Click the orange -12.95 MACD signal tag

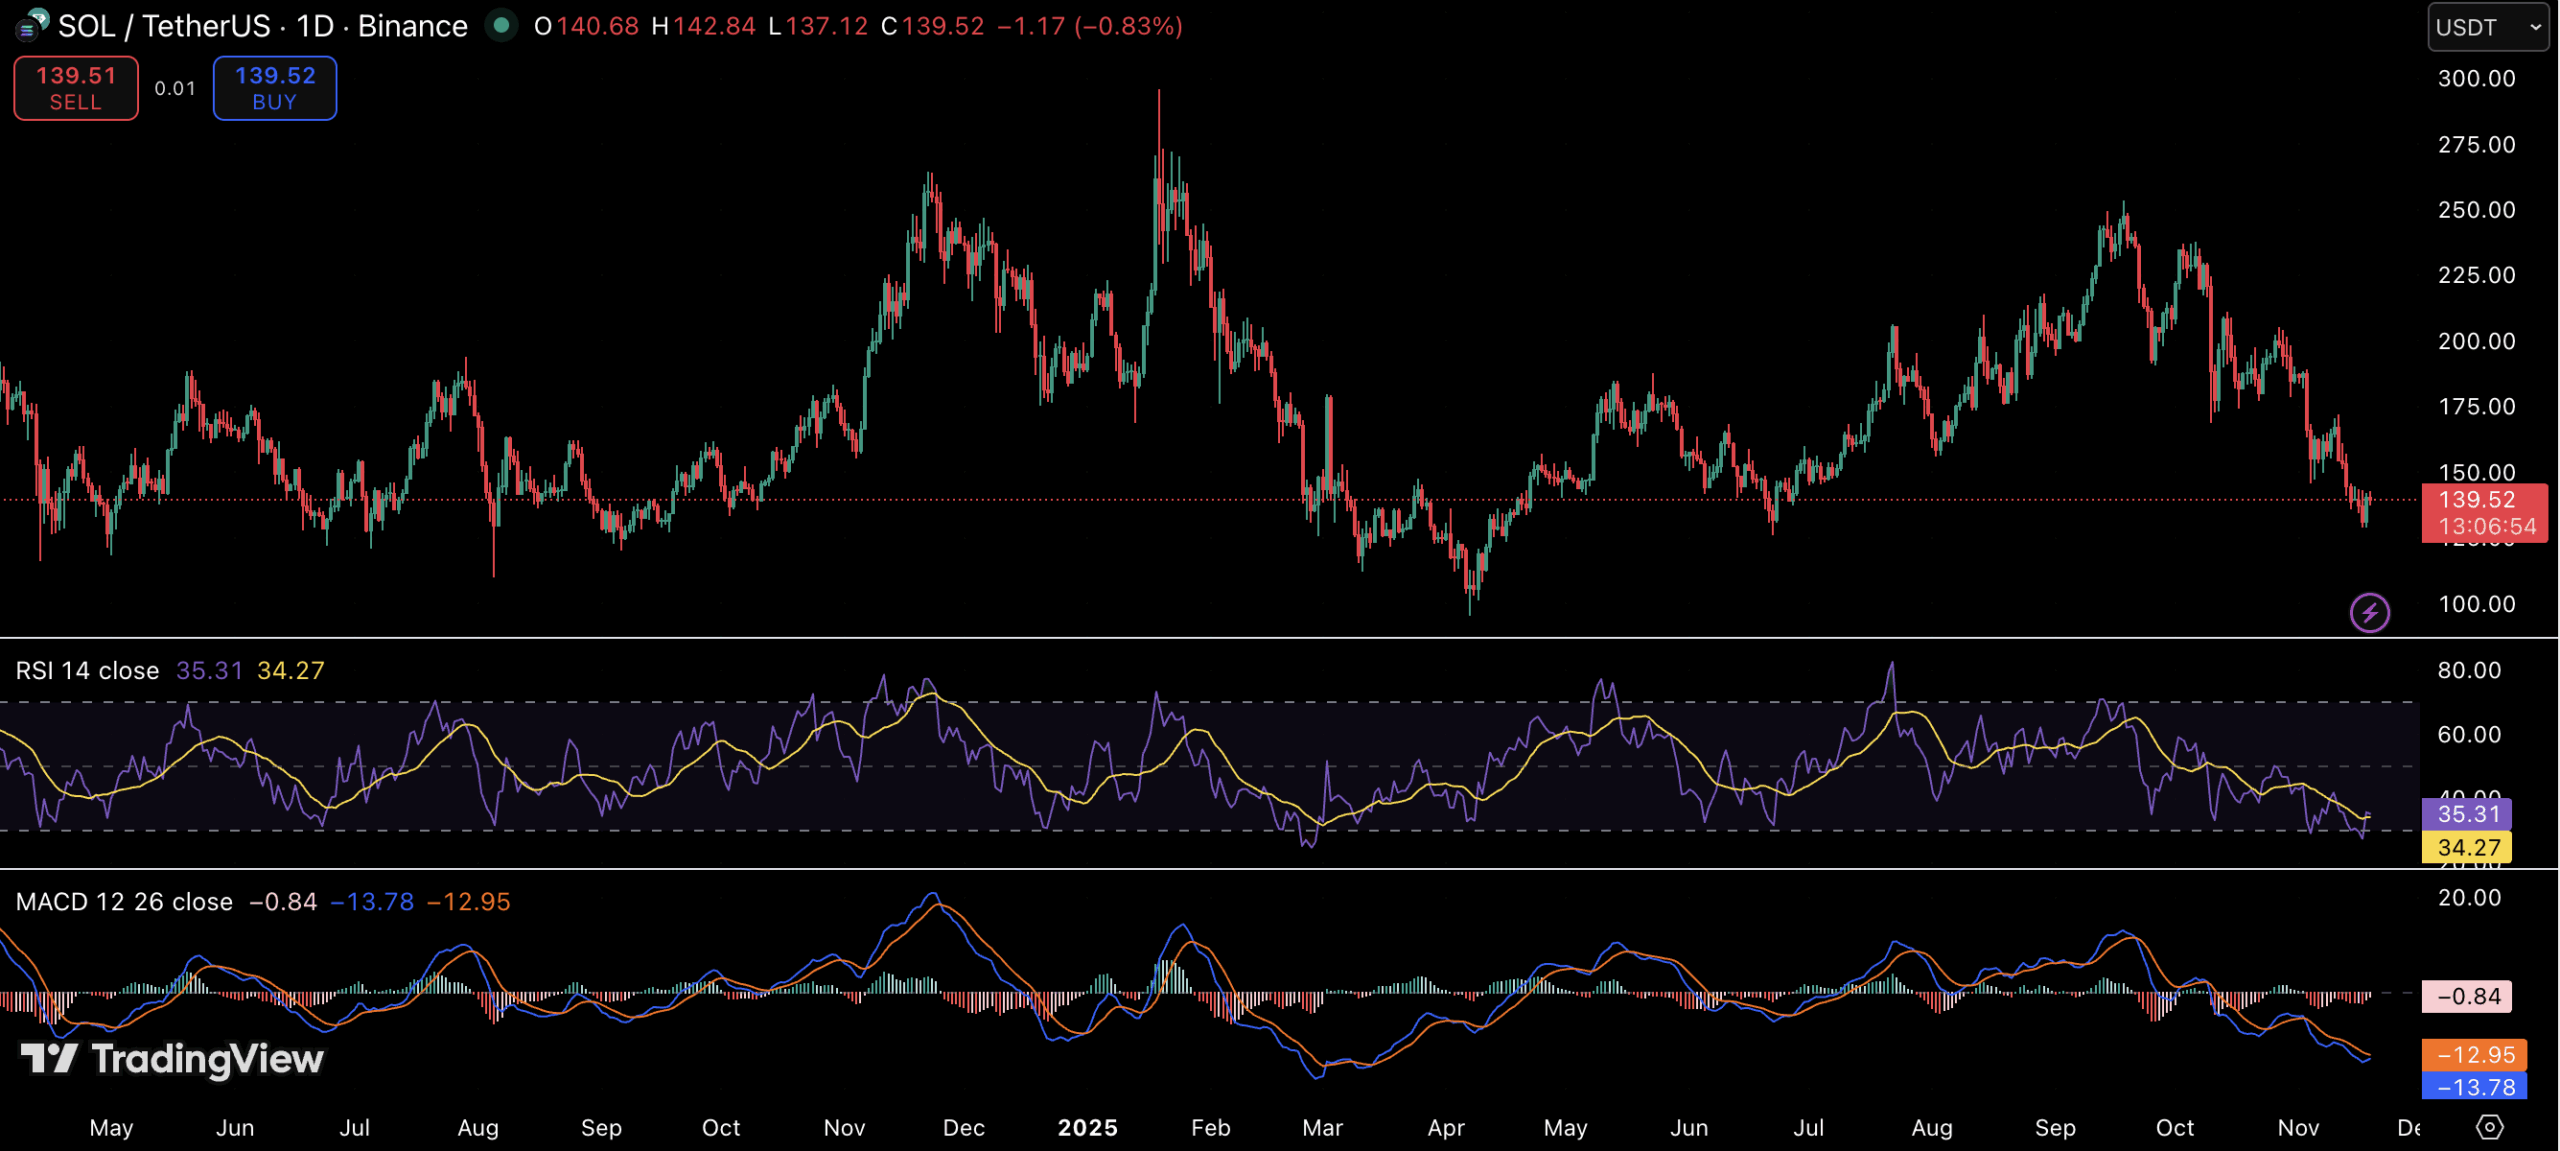coord(2473,1054)
